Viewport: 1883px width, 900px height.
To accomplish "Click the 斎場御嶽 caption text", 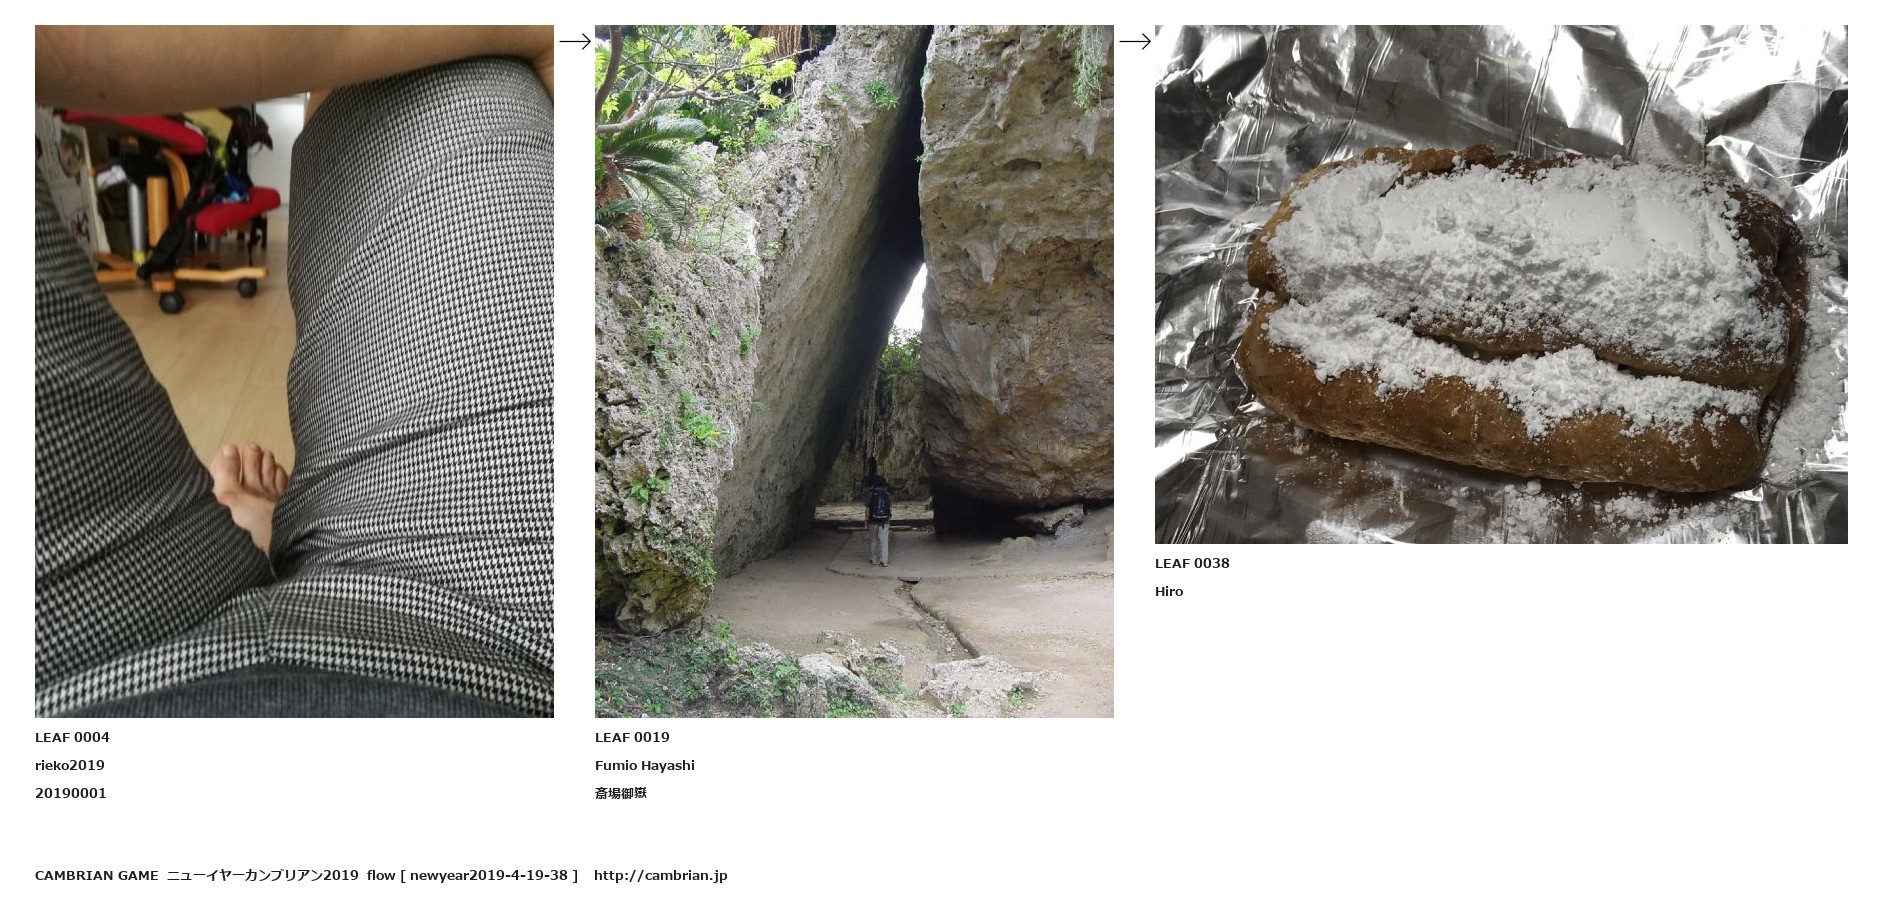I will point(621,793).
